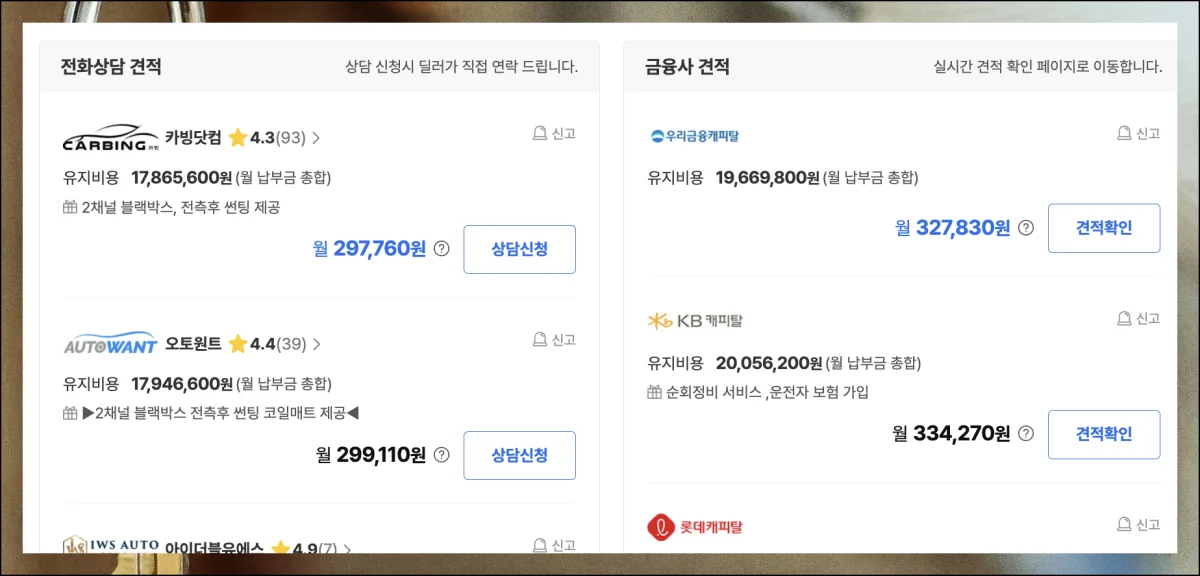
Task: Click 견적확인 for KB캐피탈 quote
Action: click(x=1104, y=434)
